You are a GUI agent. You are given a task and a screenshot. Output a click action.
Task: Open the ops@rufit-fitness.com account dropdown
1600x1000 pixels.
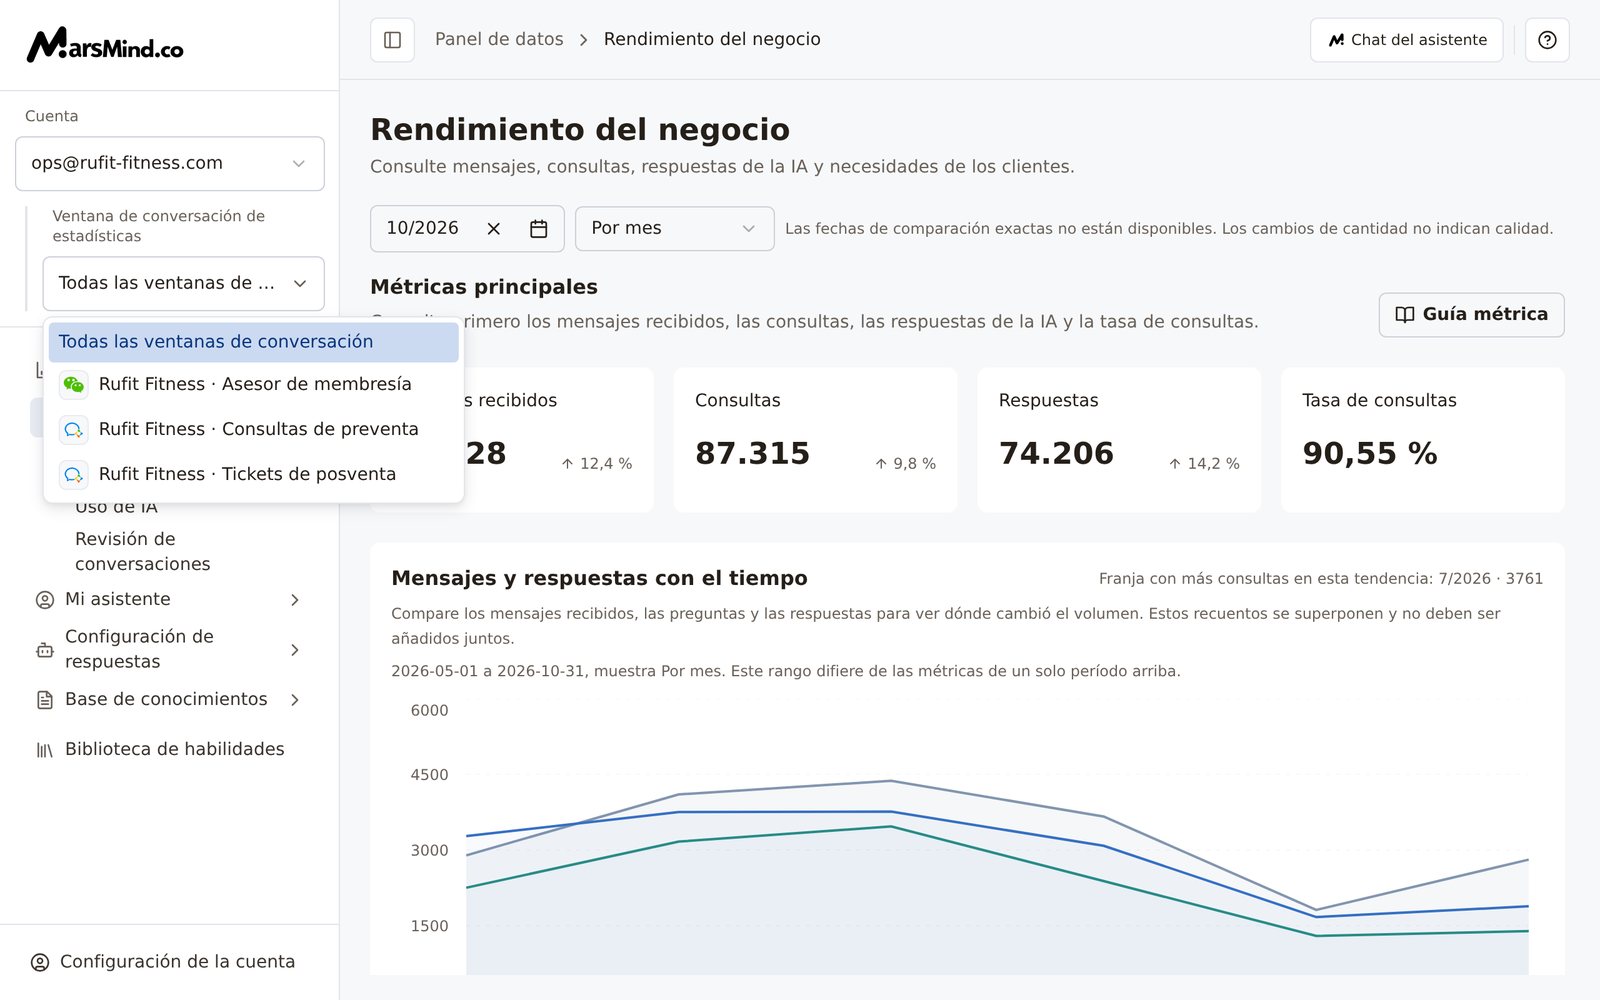pos(170,164)
